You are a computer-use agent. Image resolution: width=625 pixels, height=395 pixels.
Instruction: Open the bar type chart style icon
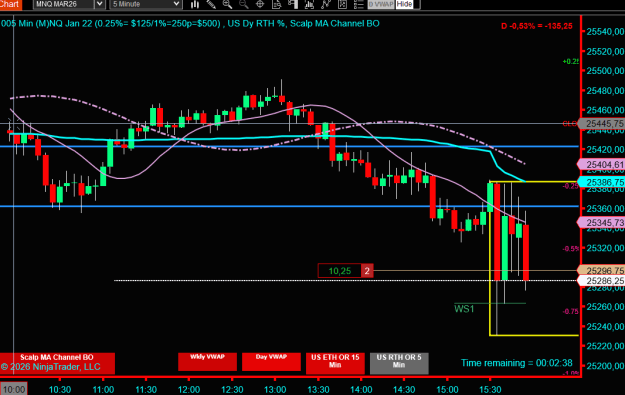click(x=195, y=4)
